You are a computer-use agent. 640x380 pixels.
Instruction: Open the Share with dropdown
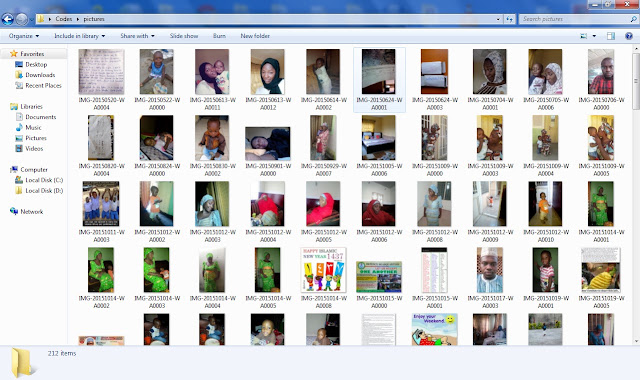[x=137, y=36]
